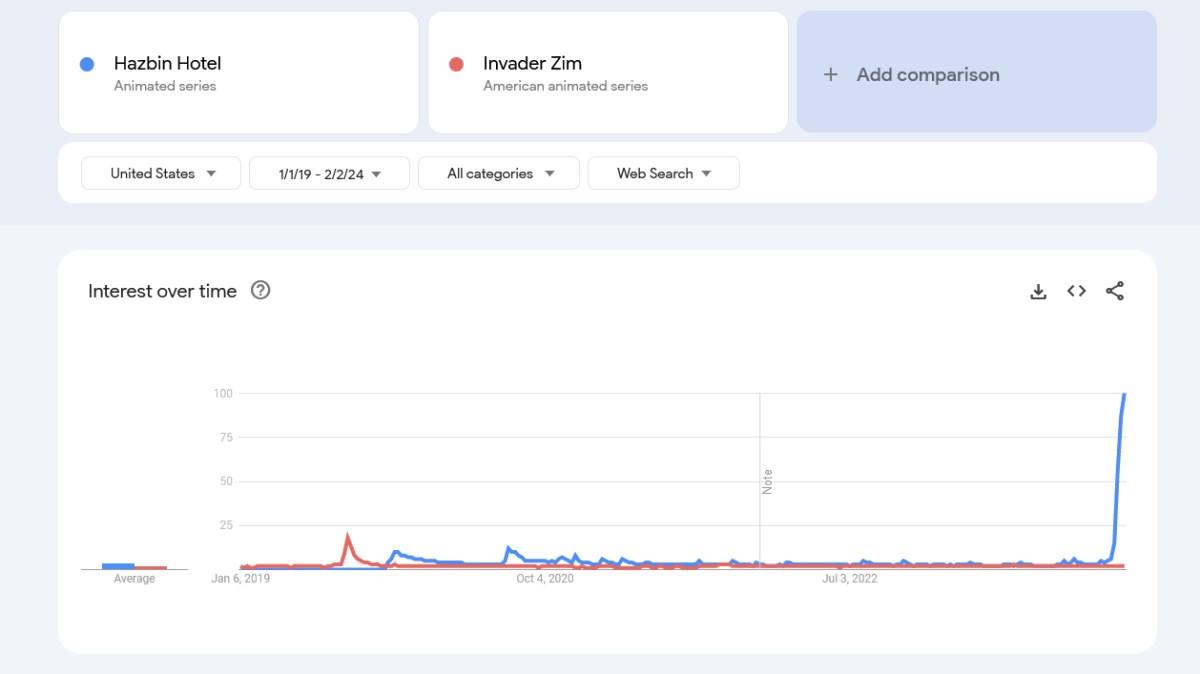Image resolution: width=1200 pixels, height=674 pixels.
Task: Click the Invader Zim average interest bar
Action: 152,566
